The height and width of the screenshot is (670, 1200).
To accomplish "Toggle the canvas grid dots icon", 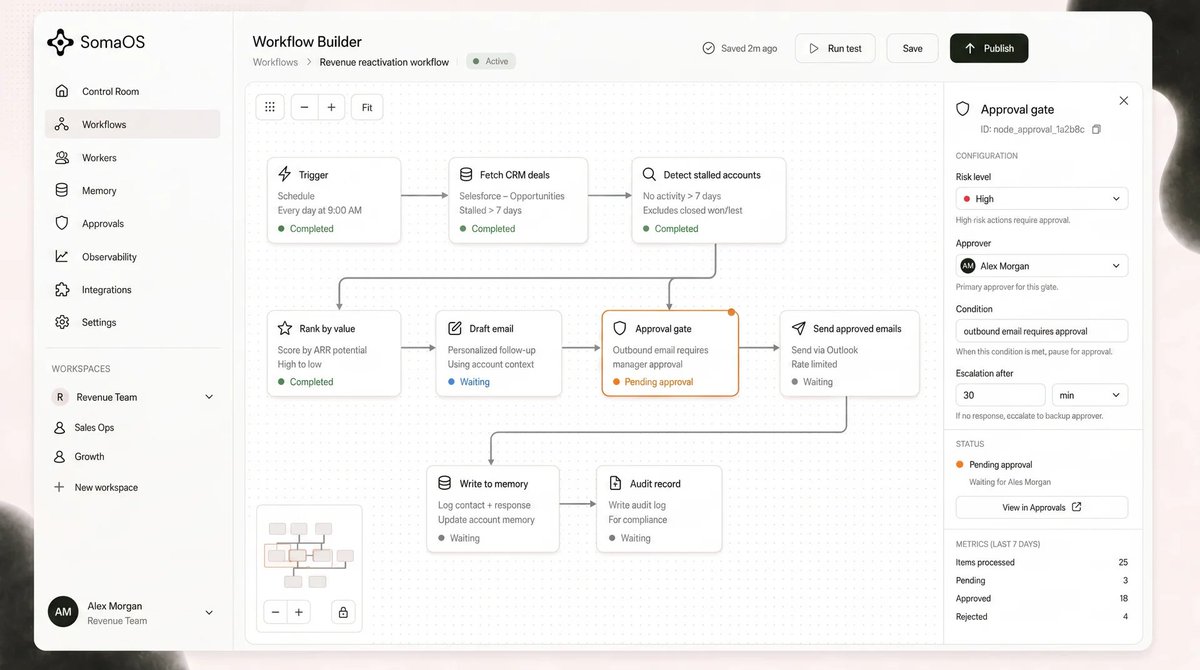I will point(270,107).
